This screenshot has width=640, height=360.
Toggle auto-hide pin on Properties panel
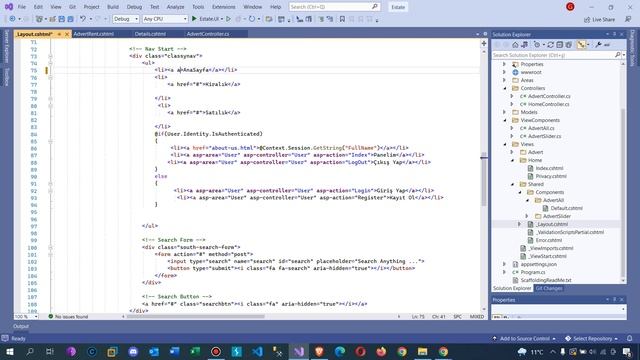(614, 300)
